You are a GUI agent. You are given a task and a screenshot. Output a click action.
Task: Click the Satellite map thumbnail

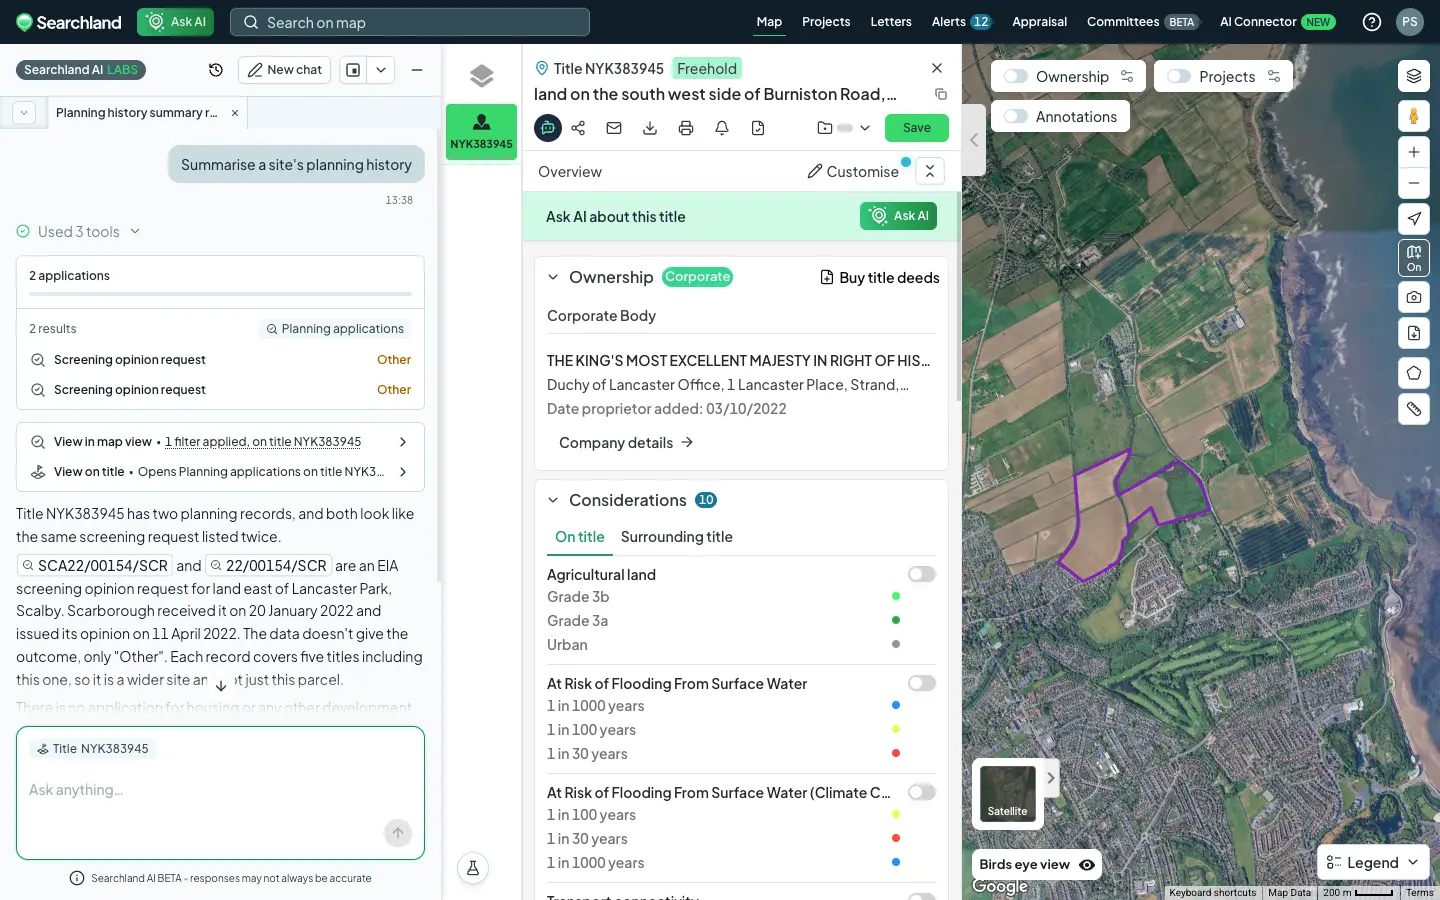click(x=1008, y=794)
